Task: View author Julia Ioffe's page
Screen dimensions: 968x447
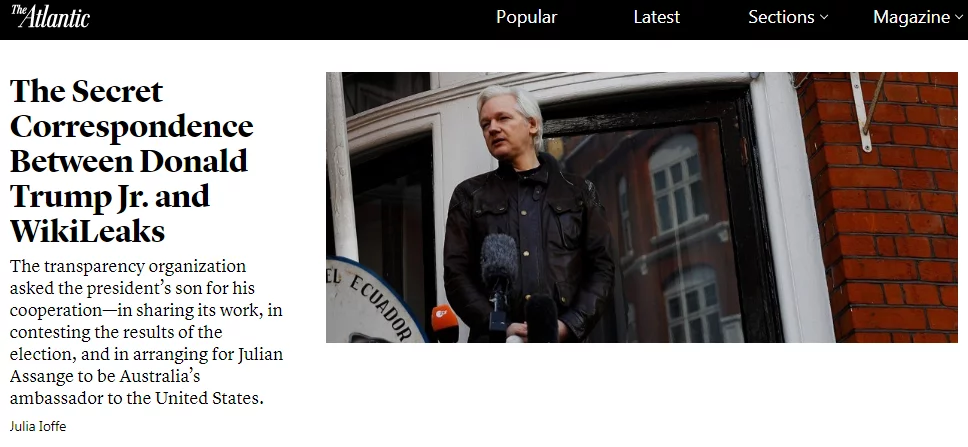Action: click(38, 427)
